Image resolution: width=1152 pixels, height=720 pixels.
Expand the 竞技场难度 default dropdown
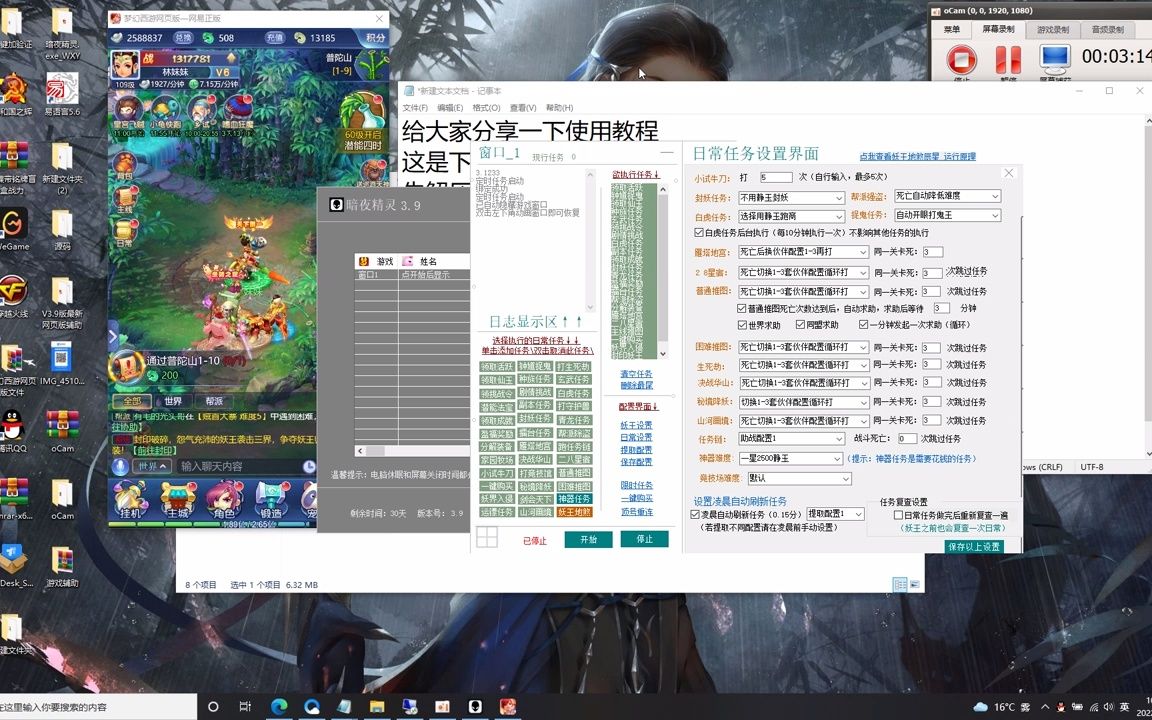coord(799,478)
